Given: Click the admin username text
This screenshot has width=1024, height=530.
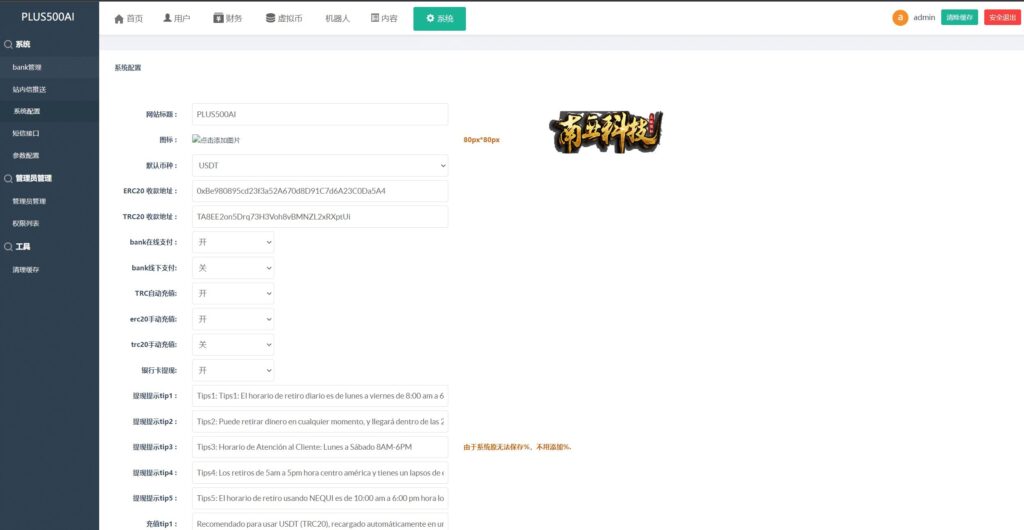Looking at the screenshot, I should point(924,18).
